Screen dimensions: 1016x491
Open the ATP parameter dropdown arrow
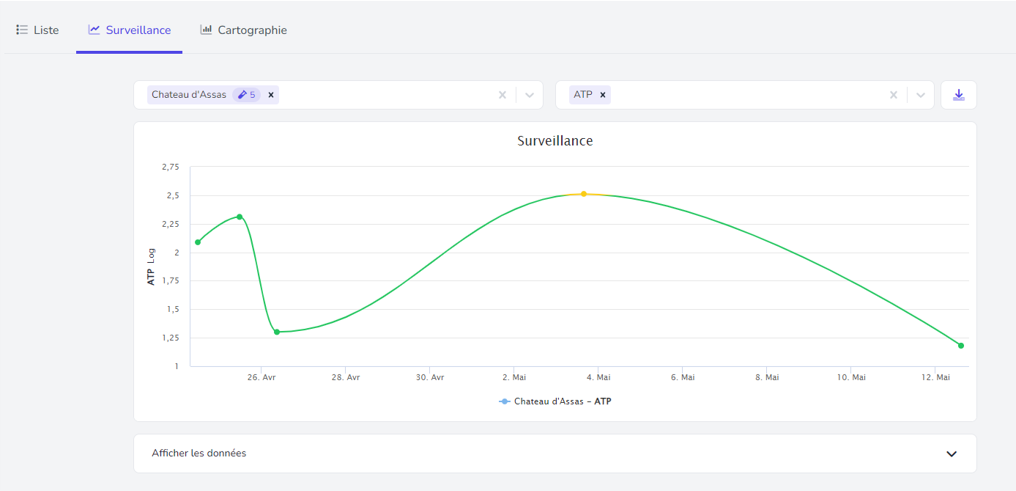coord(920,95)
